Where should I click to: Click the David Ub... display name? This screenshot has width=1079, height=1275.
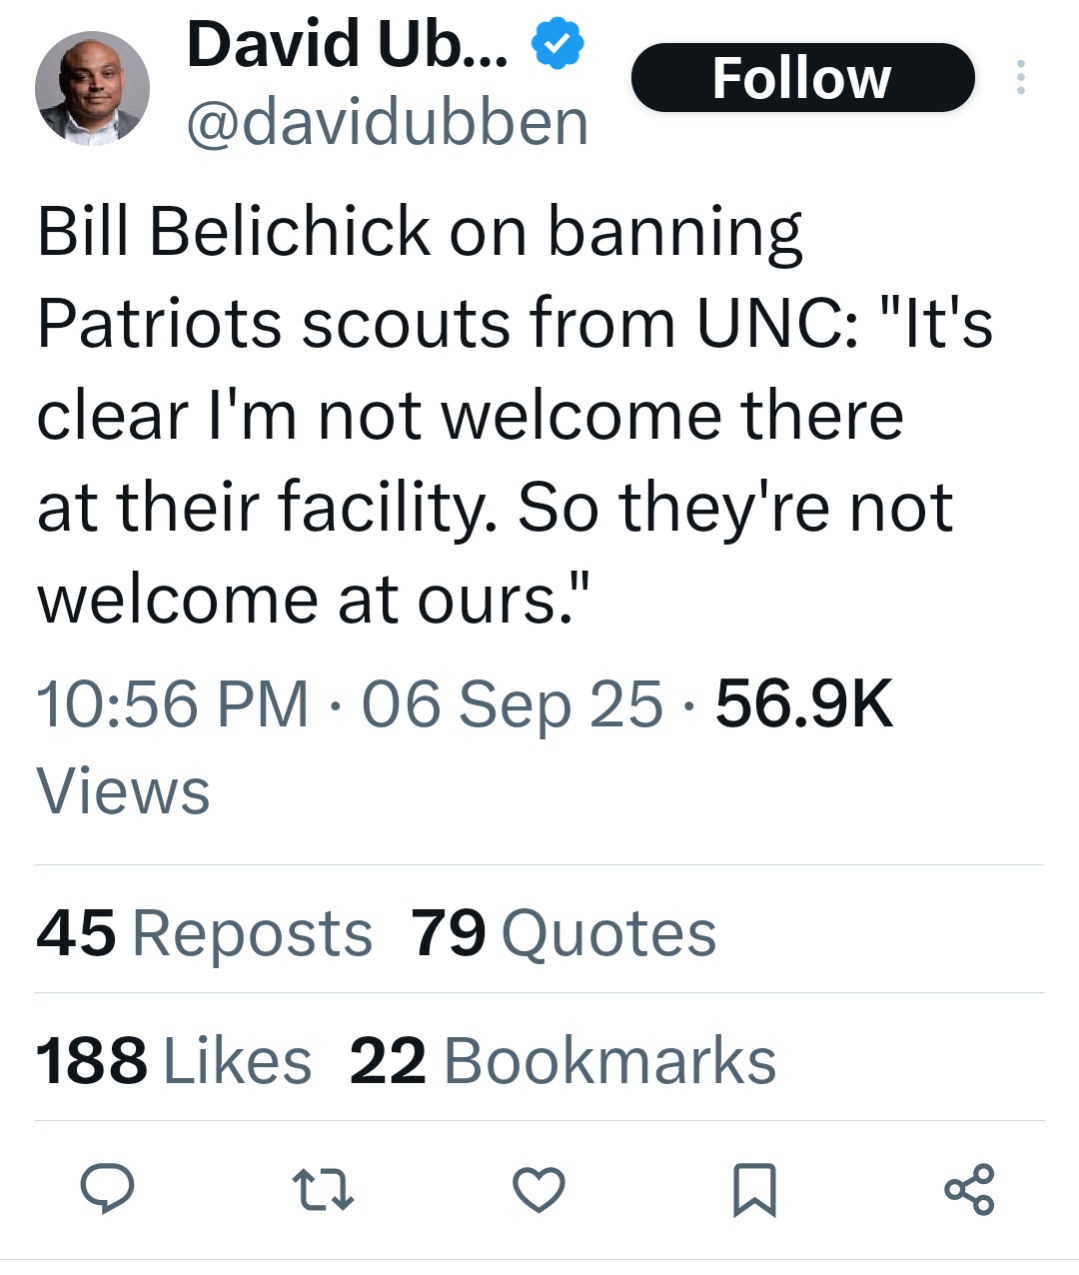346,46
